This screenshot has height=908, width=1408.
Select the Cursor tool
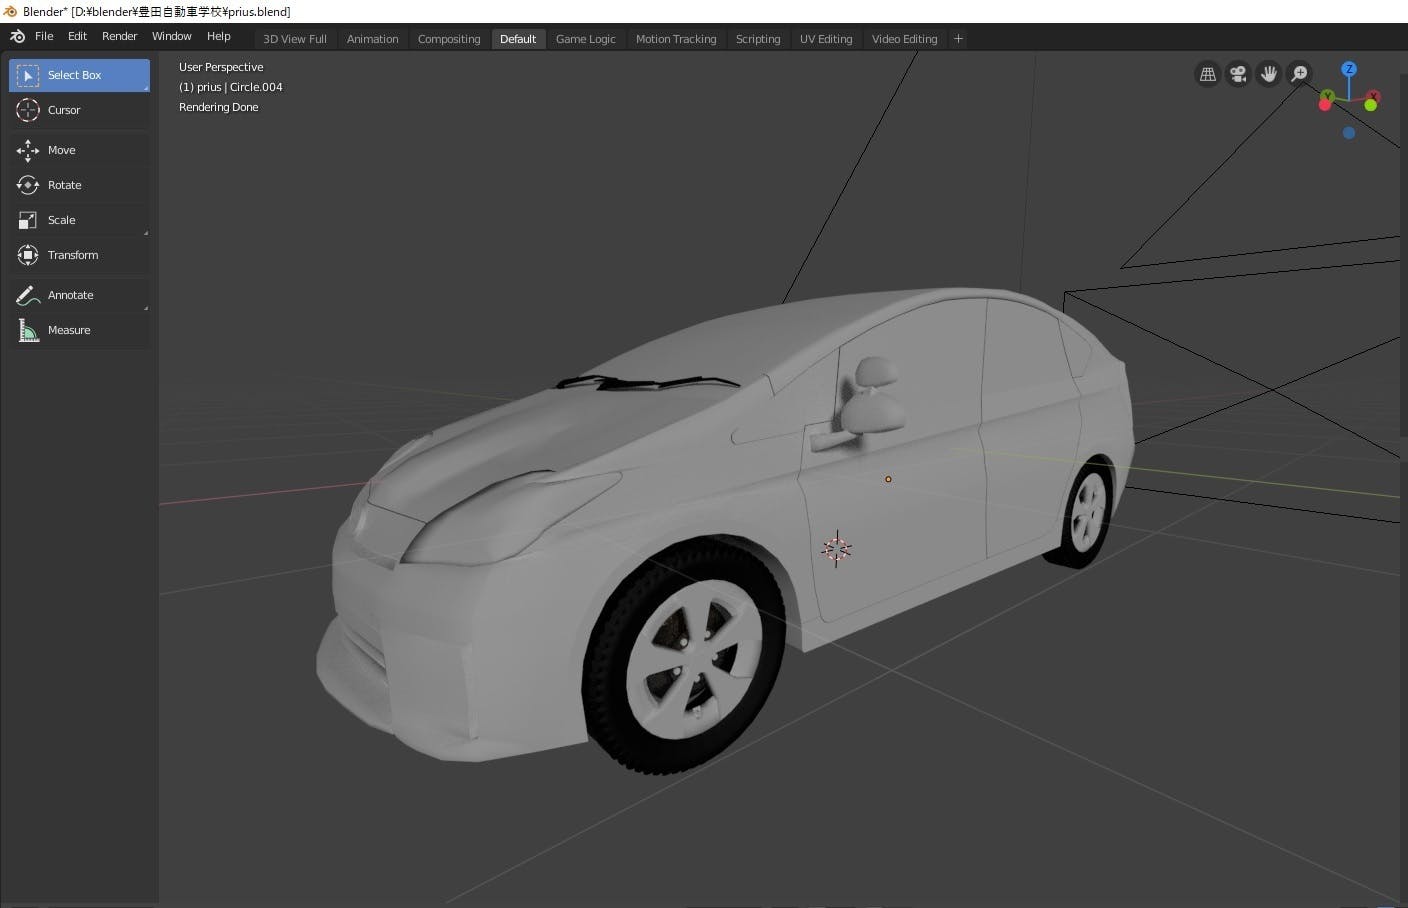(x=63, y=110)
